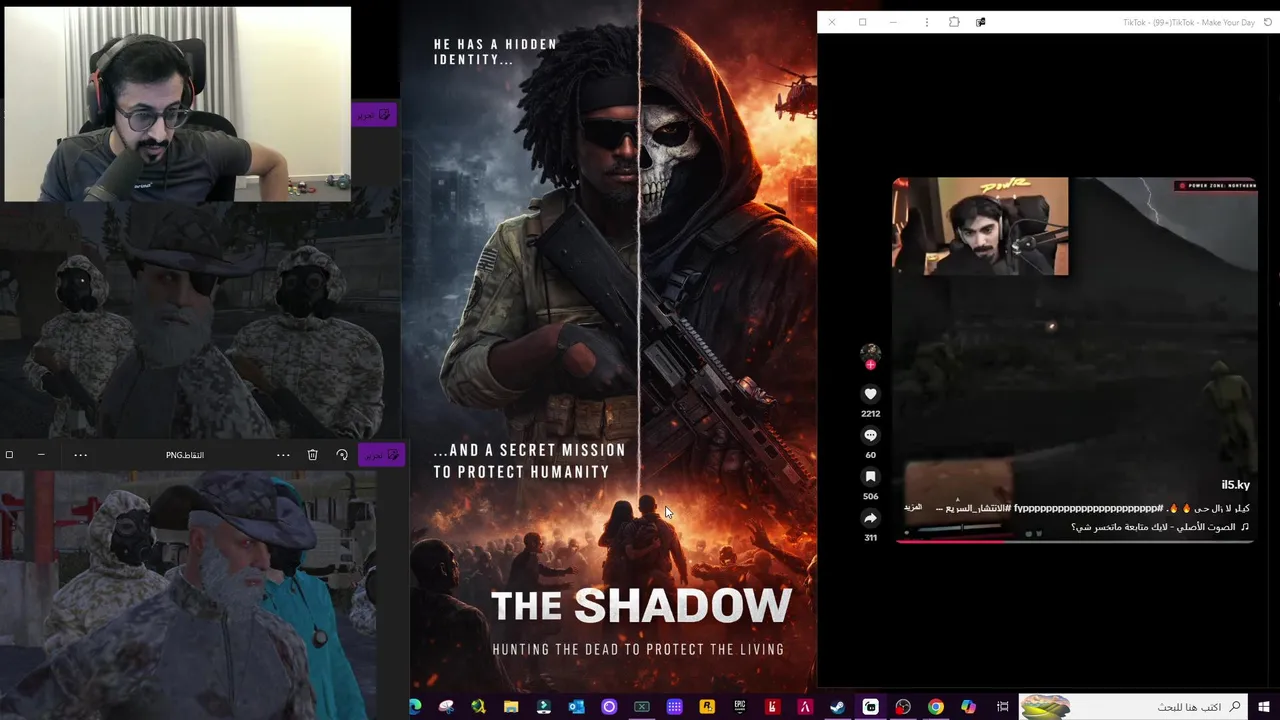Like the TikTok video with heart icon

870,394
